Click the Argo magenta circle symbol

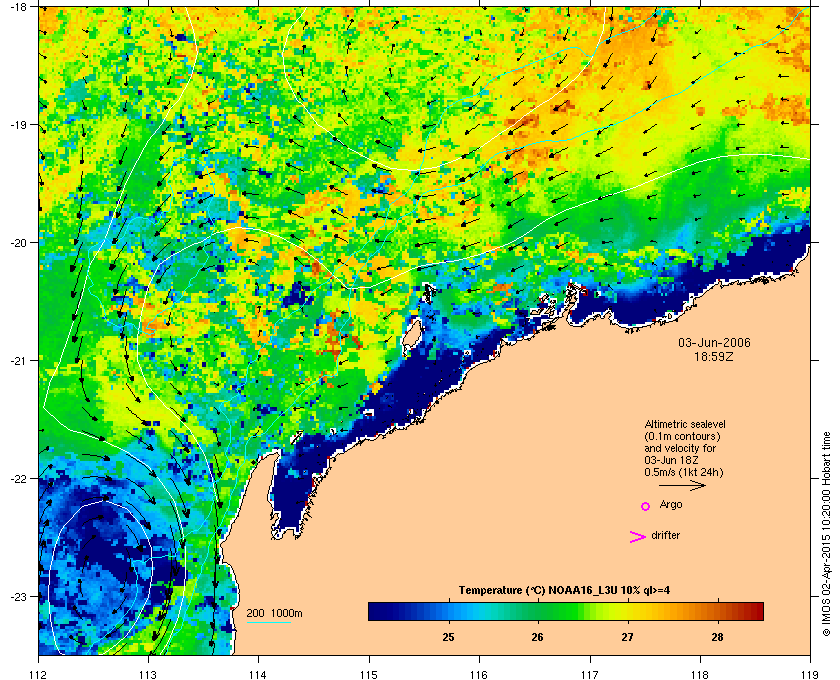[646, 506]
